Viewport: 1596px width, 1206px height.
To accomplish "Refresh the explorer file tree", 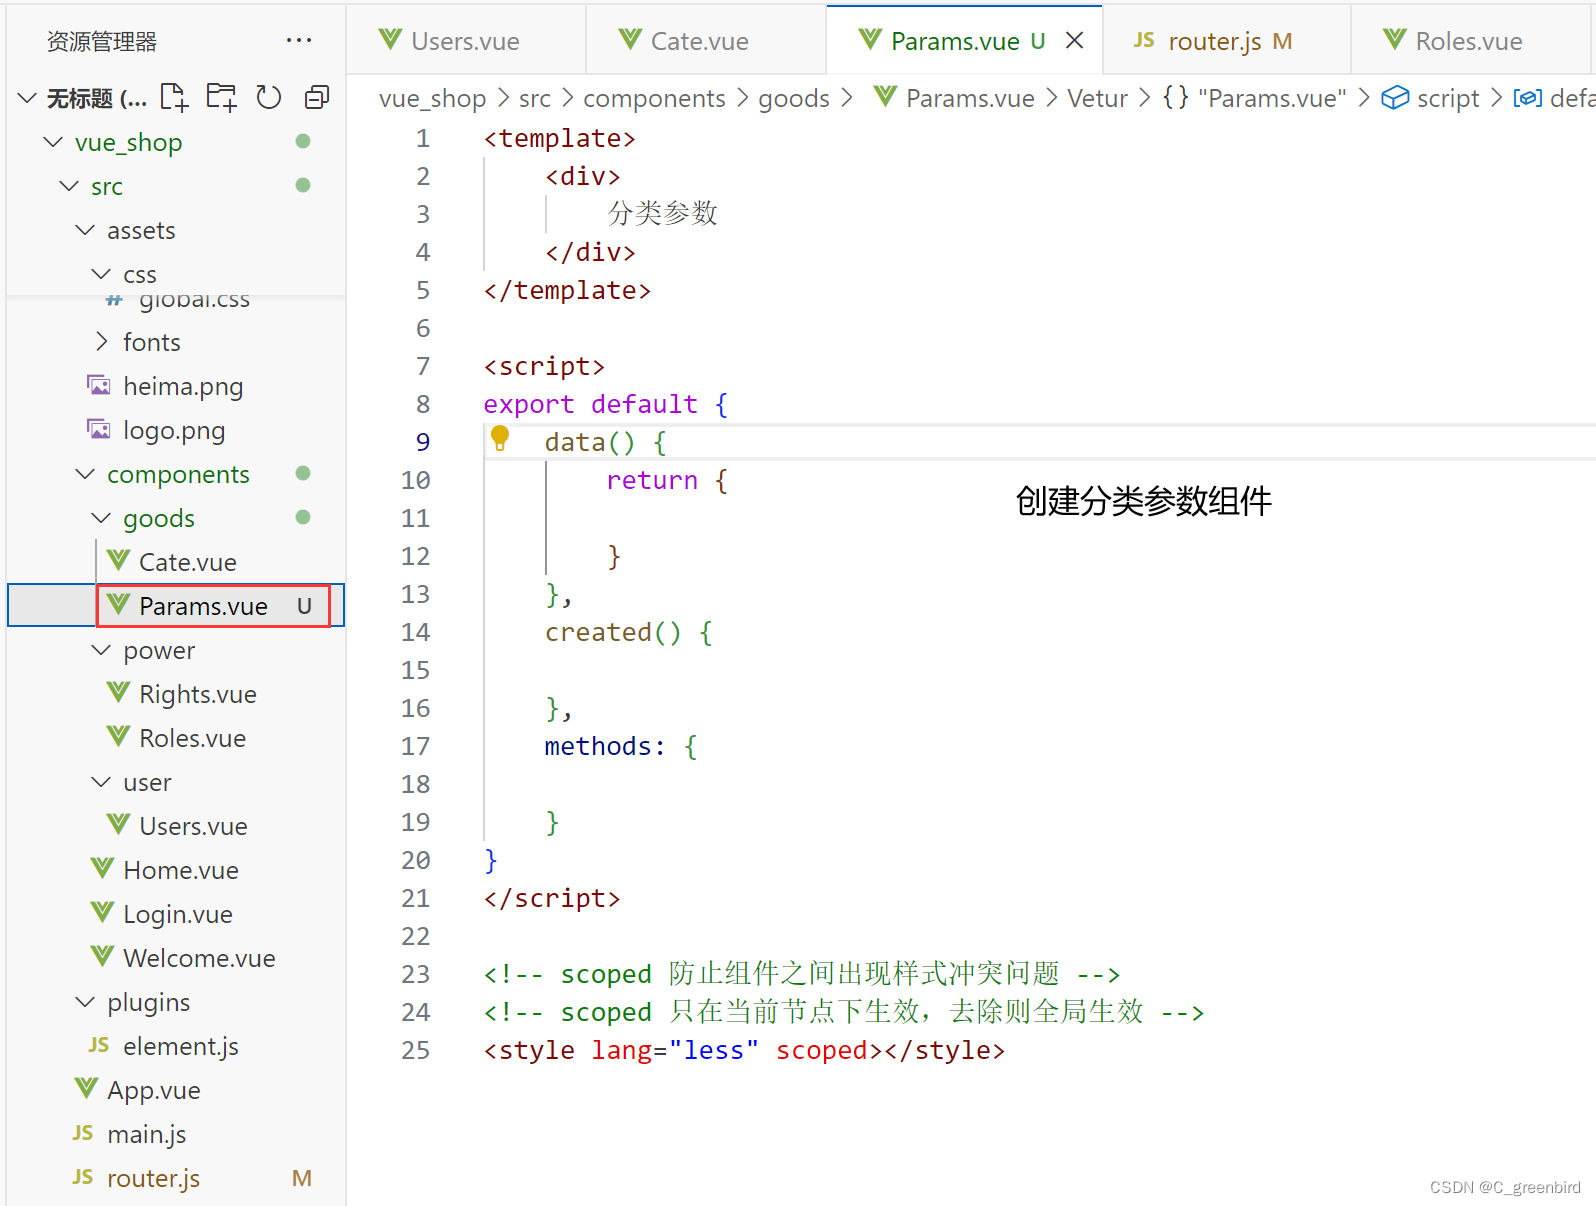I will (269, 97).
